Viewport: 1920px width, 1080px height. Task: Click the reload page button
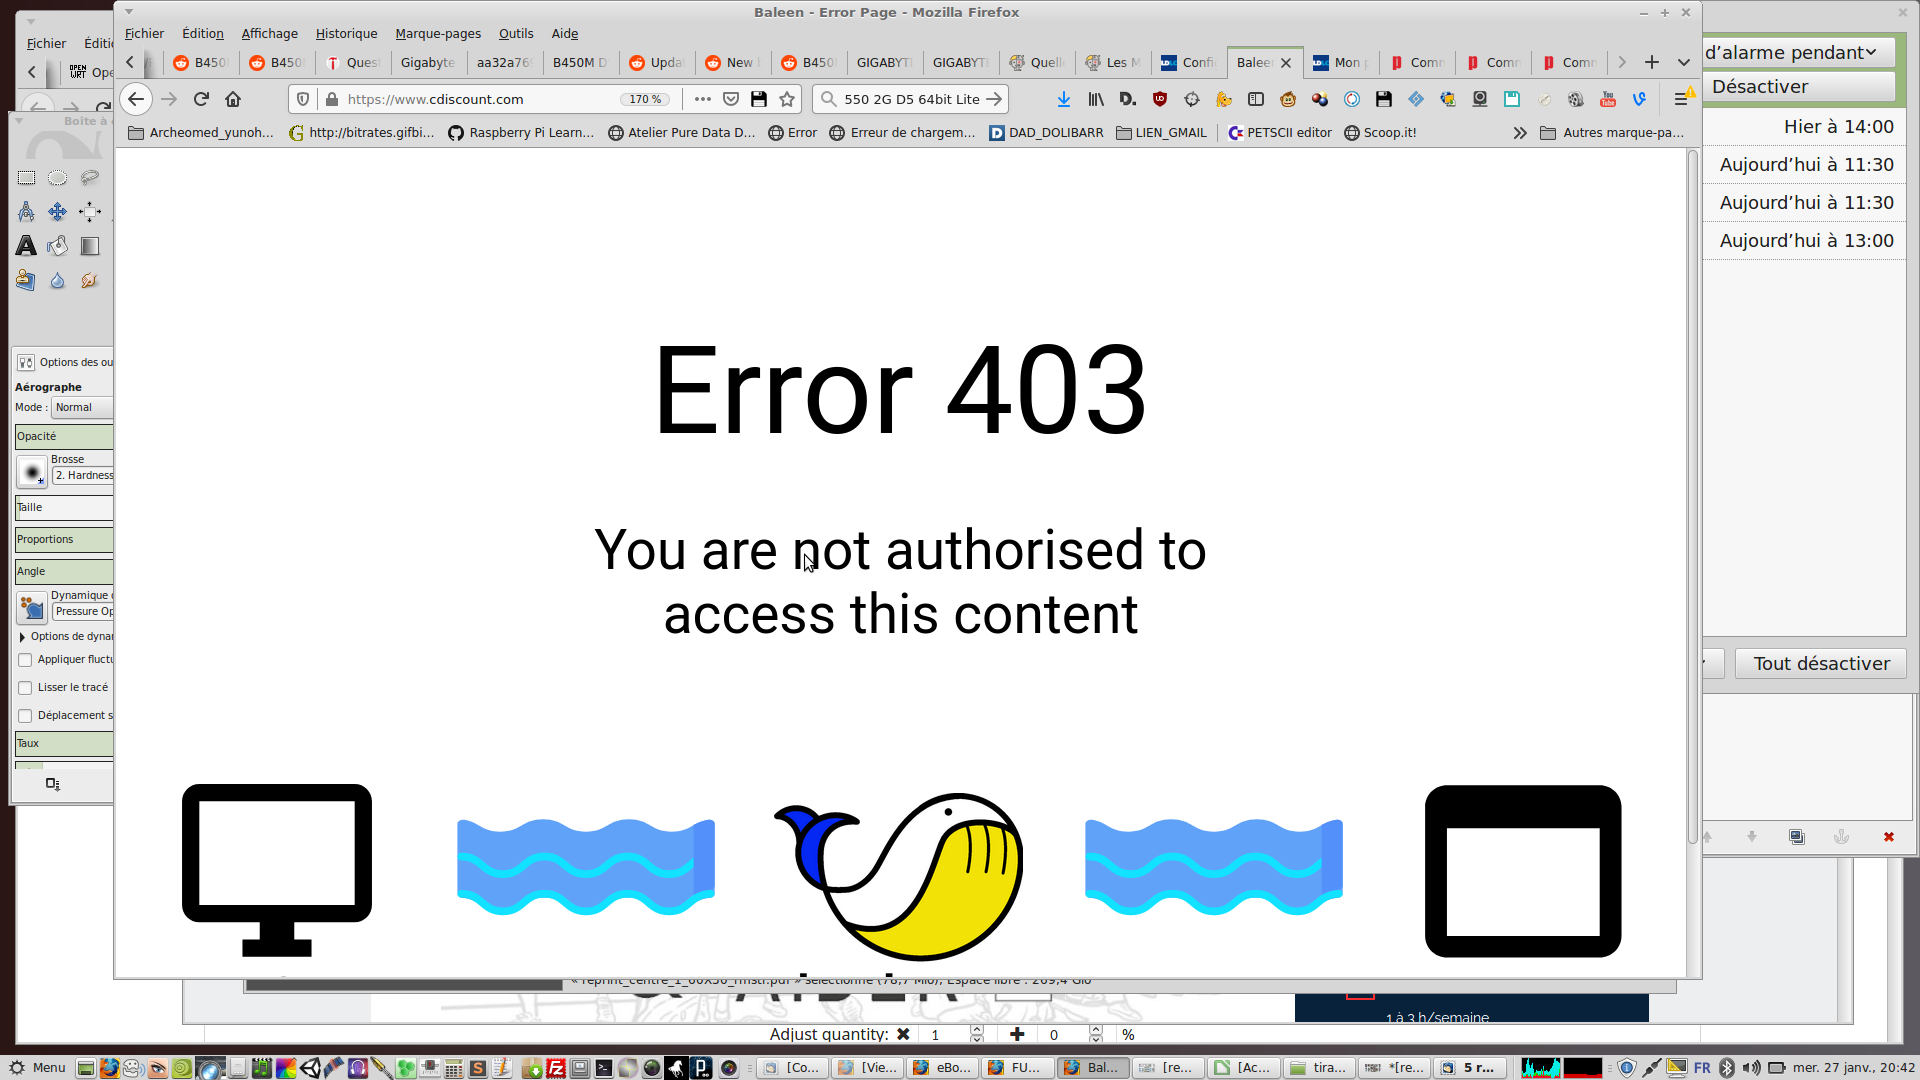(201, 99)
